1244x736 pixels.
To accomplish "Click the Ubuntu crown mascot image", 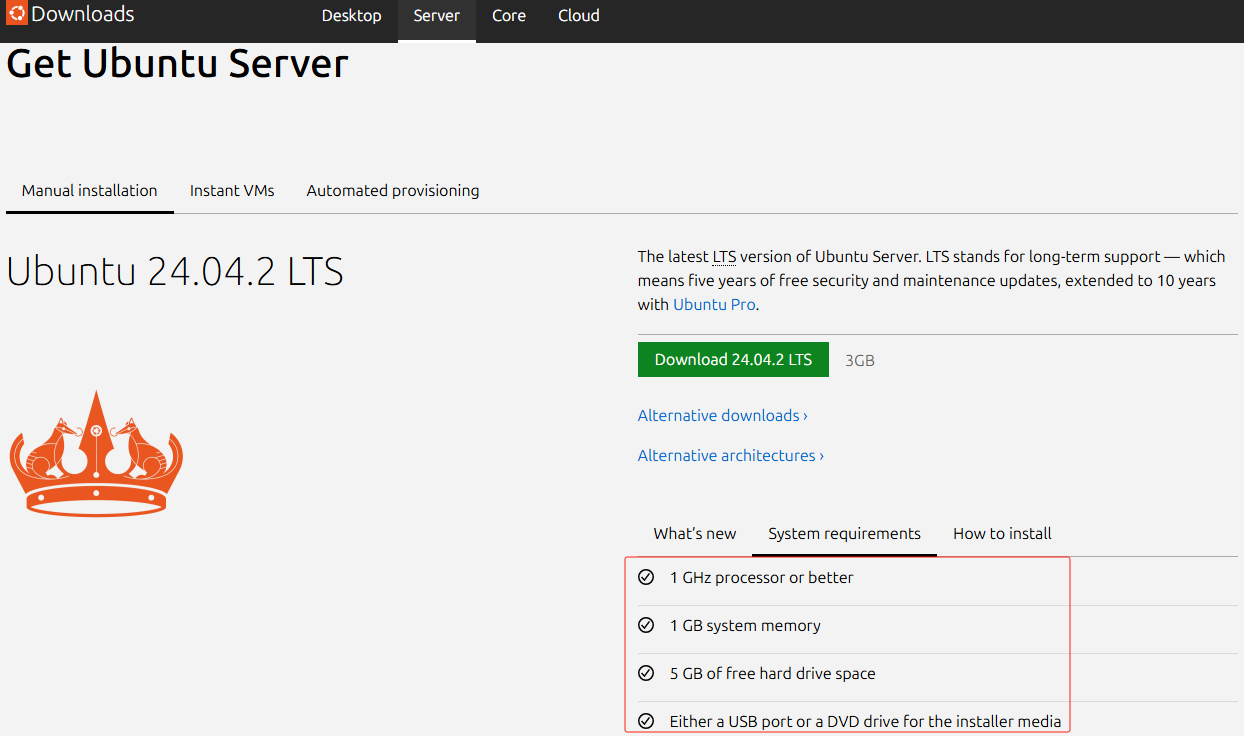I will [96, 453].
